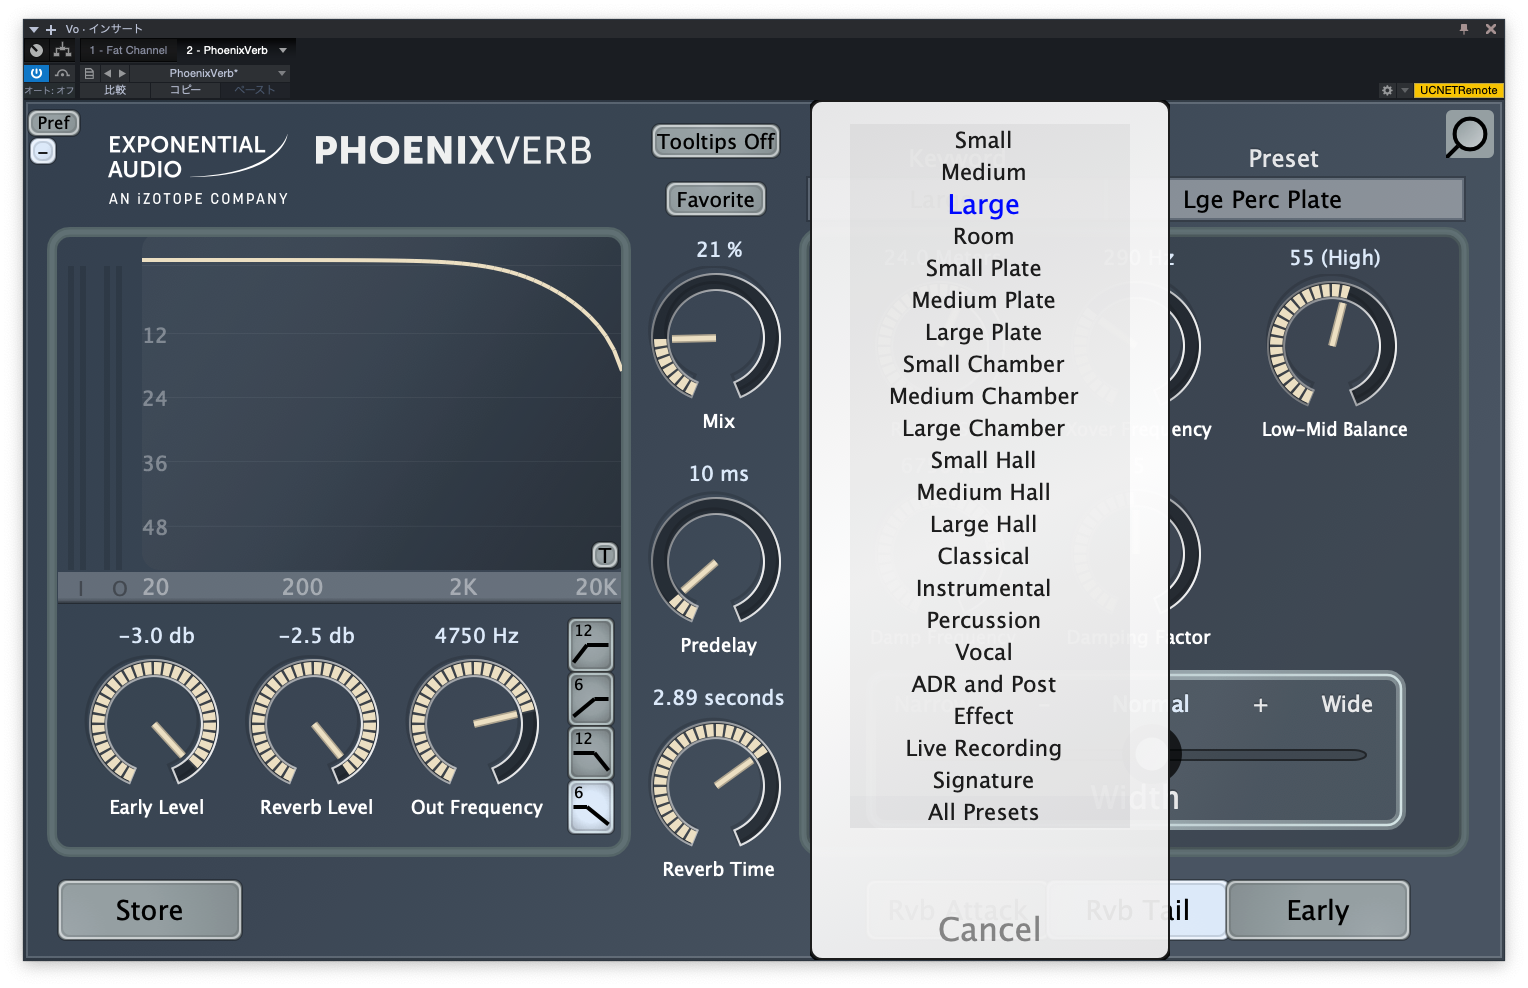The image size is (1528, 988).
Task: Open preset search magnifier icon
Action: pyautogui.click(x=1468, y=135)
